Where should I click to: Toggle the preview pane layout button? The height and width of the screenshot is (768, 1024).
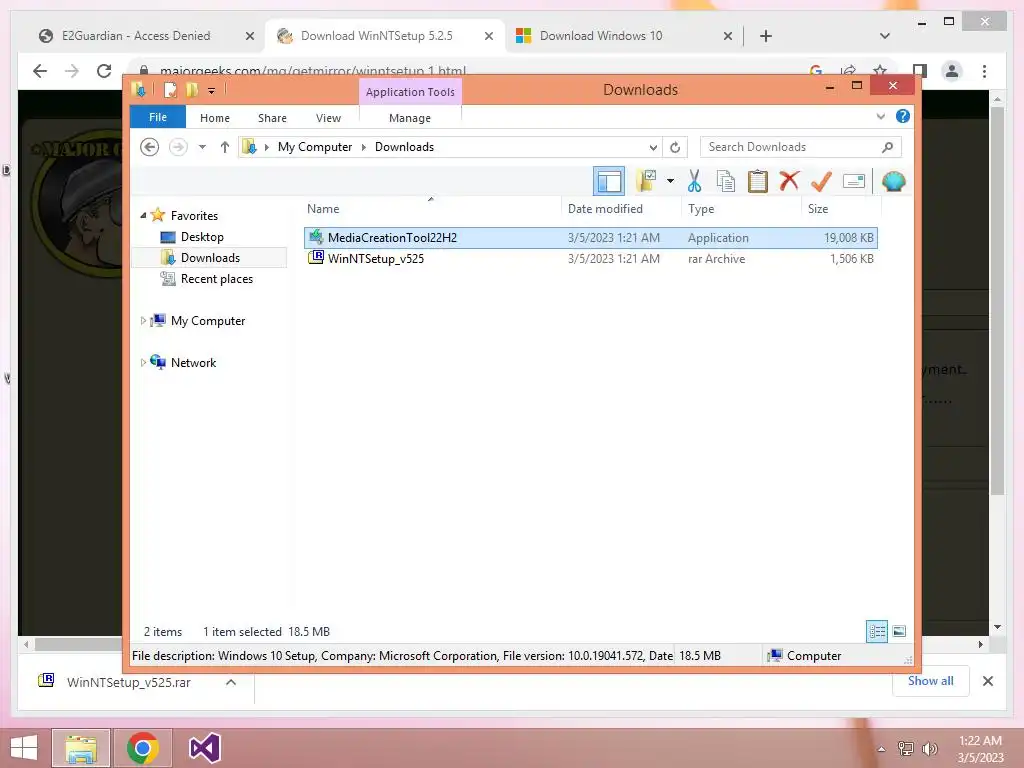tap(609, 182)
